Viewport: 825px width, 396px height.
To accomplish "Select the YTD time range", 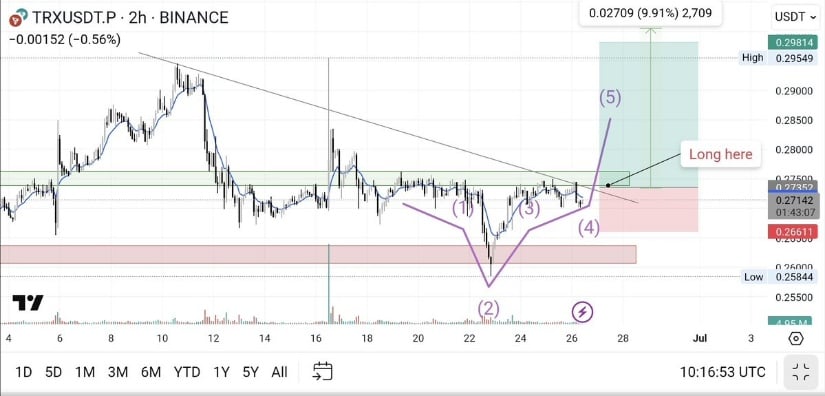I will pyautogui.click(x=187, y=372).
